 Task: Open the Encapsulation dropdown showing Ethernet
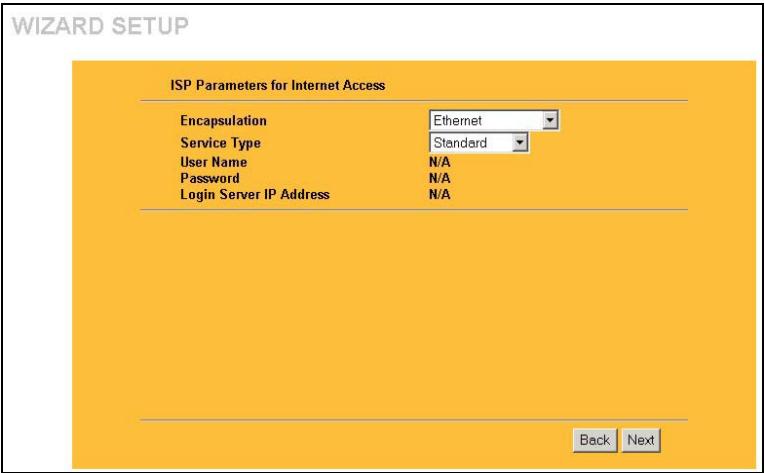494,121
